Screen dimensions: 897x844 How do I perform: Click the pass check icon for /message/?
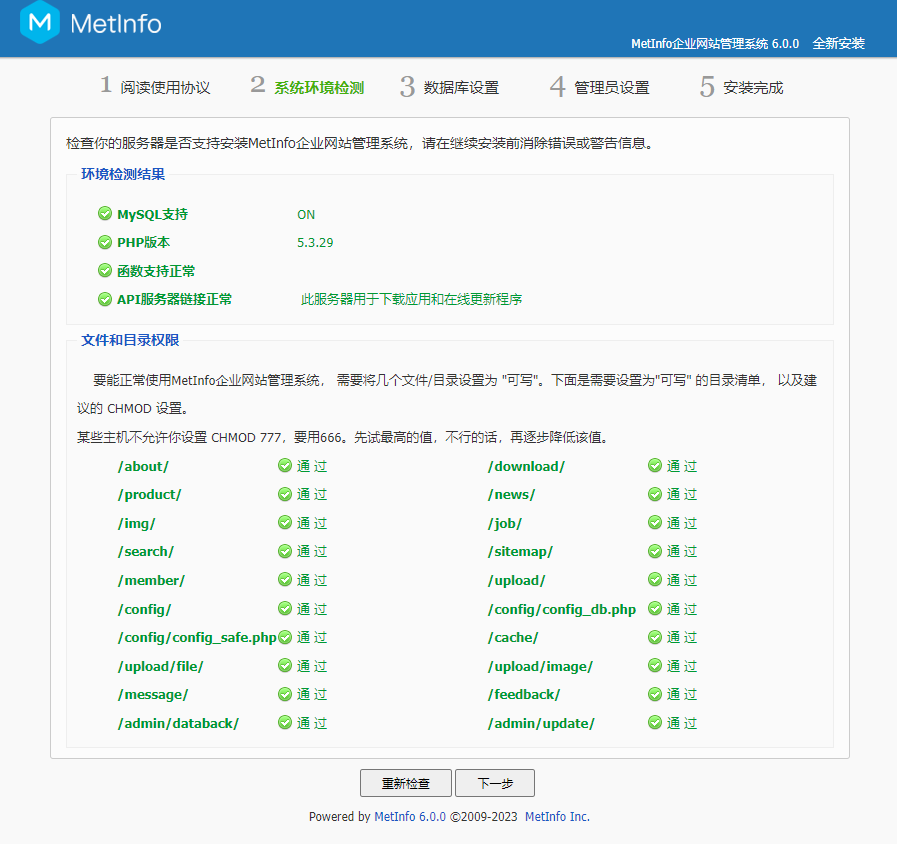[x=285, y=695]
